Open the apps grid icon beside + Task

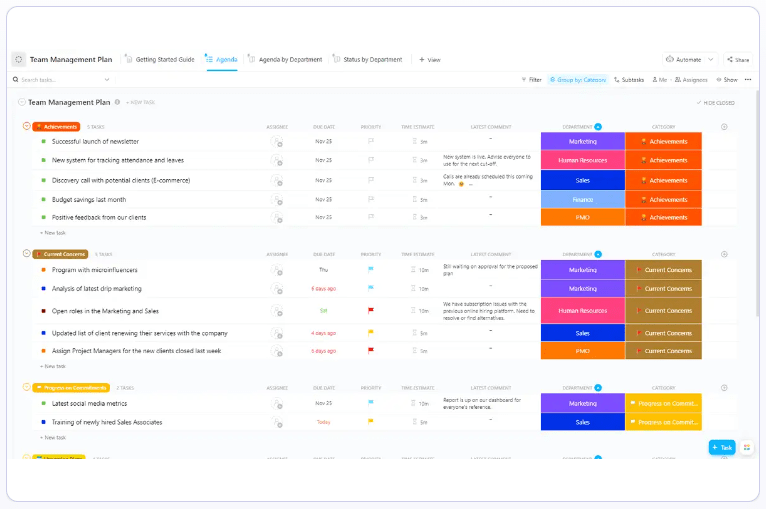coord(746,447)
